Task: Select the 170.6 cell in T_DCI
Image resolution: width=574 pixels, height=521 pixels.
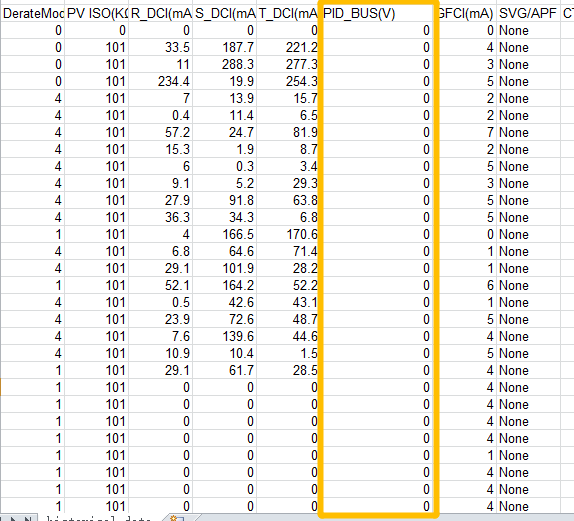Action: click(288, 234)
